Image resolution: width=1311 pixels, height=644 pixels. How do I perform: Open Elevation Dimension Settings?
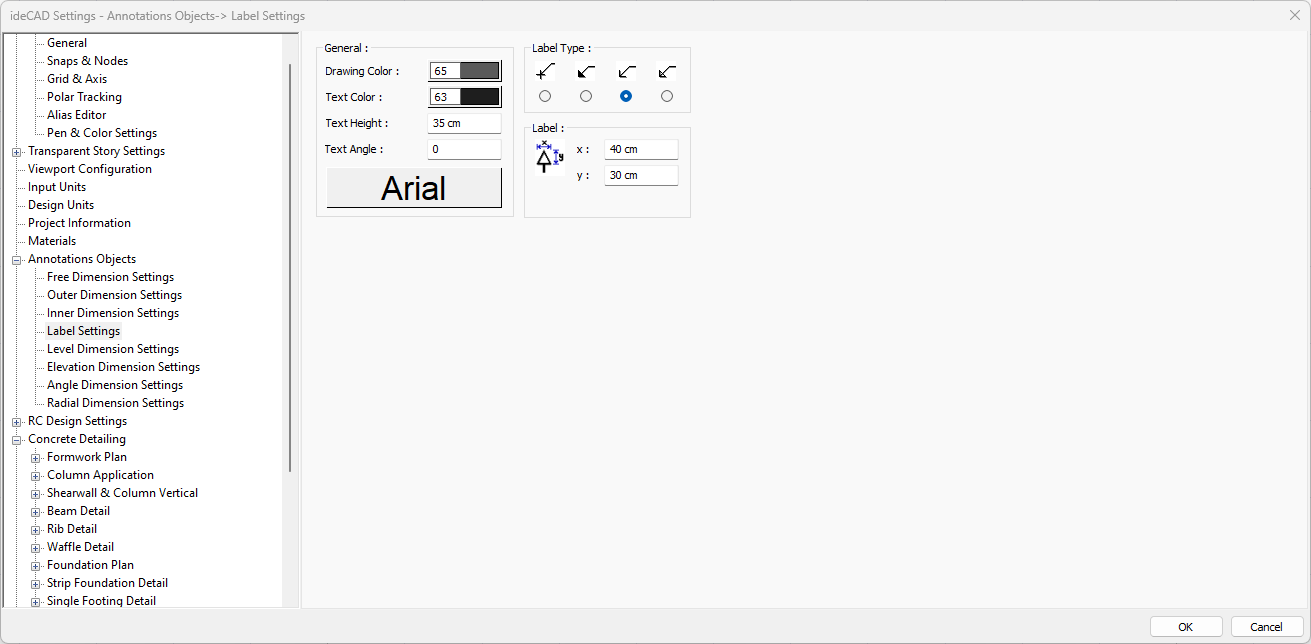tap(124, 367)
